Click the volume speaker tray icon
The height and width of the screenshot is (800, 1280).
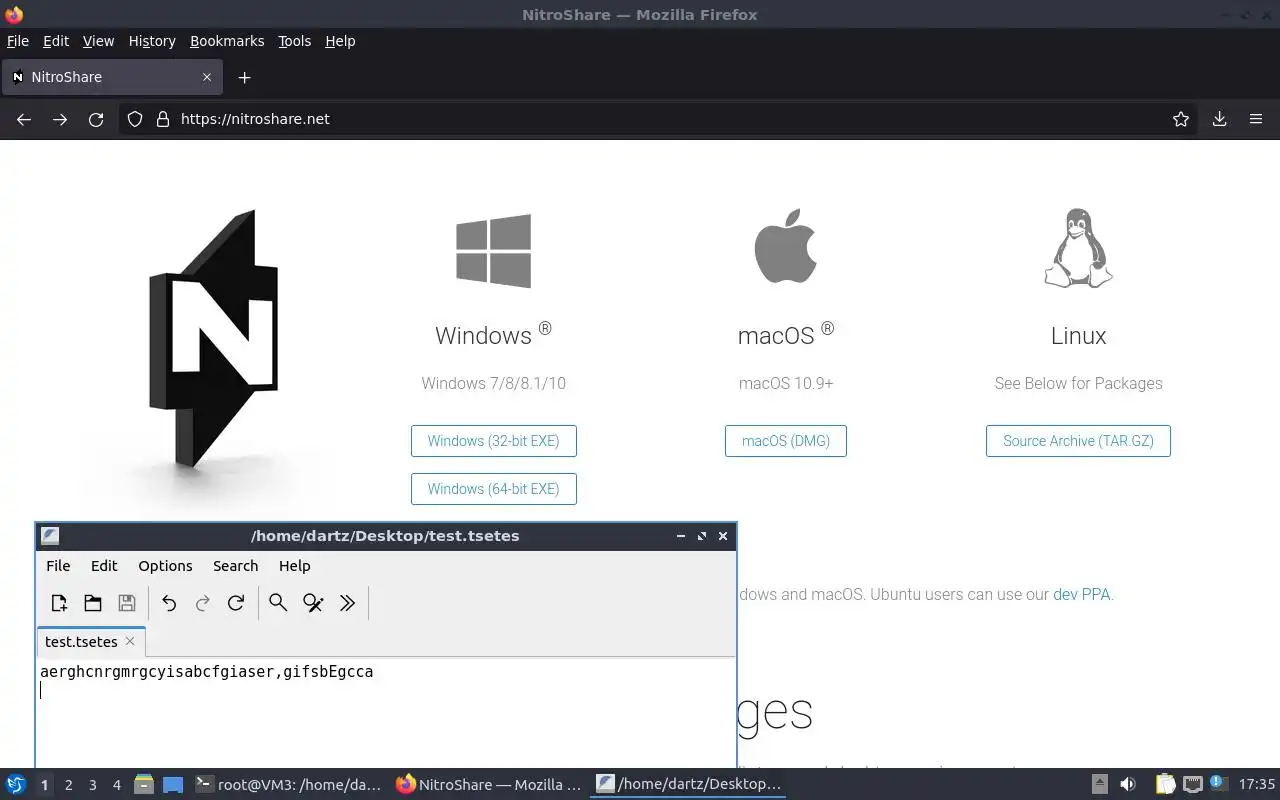pyautogui.click(x=1128, y=785)
